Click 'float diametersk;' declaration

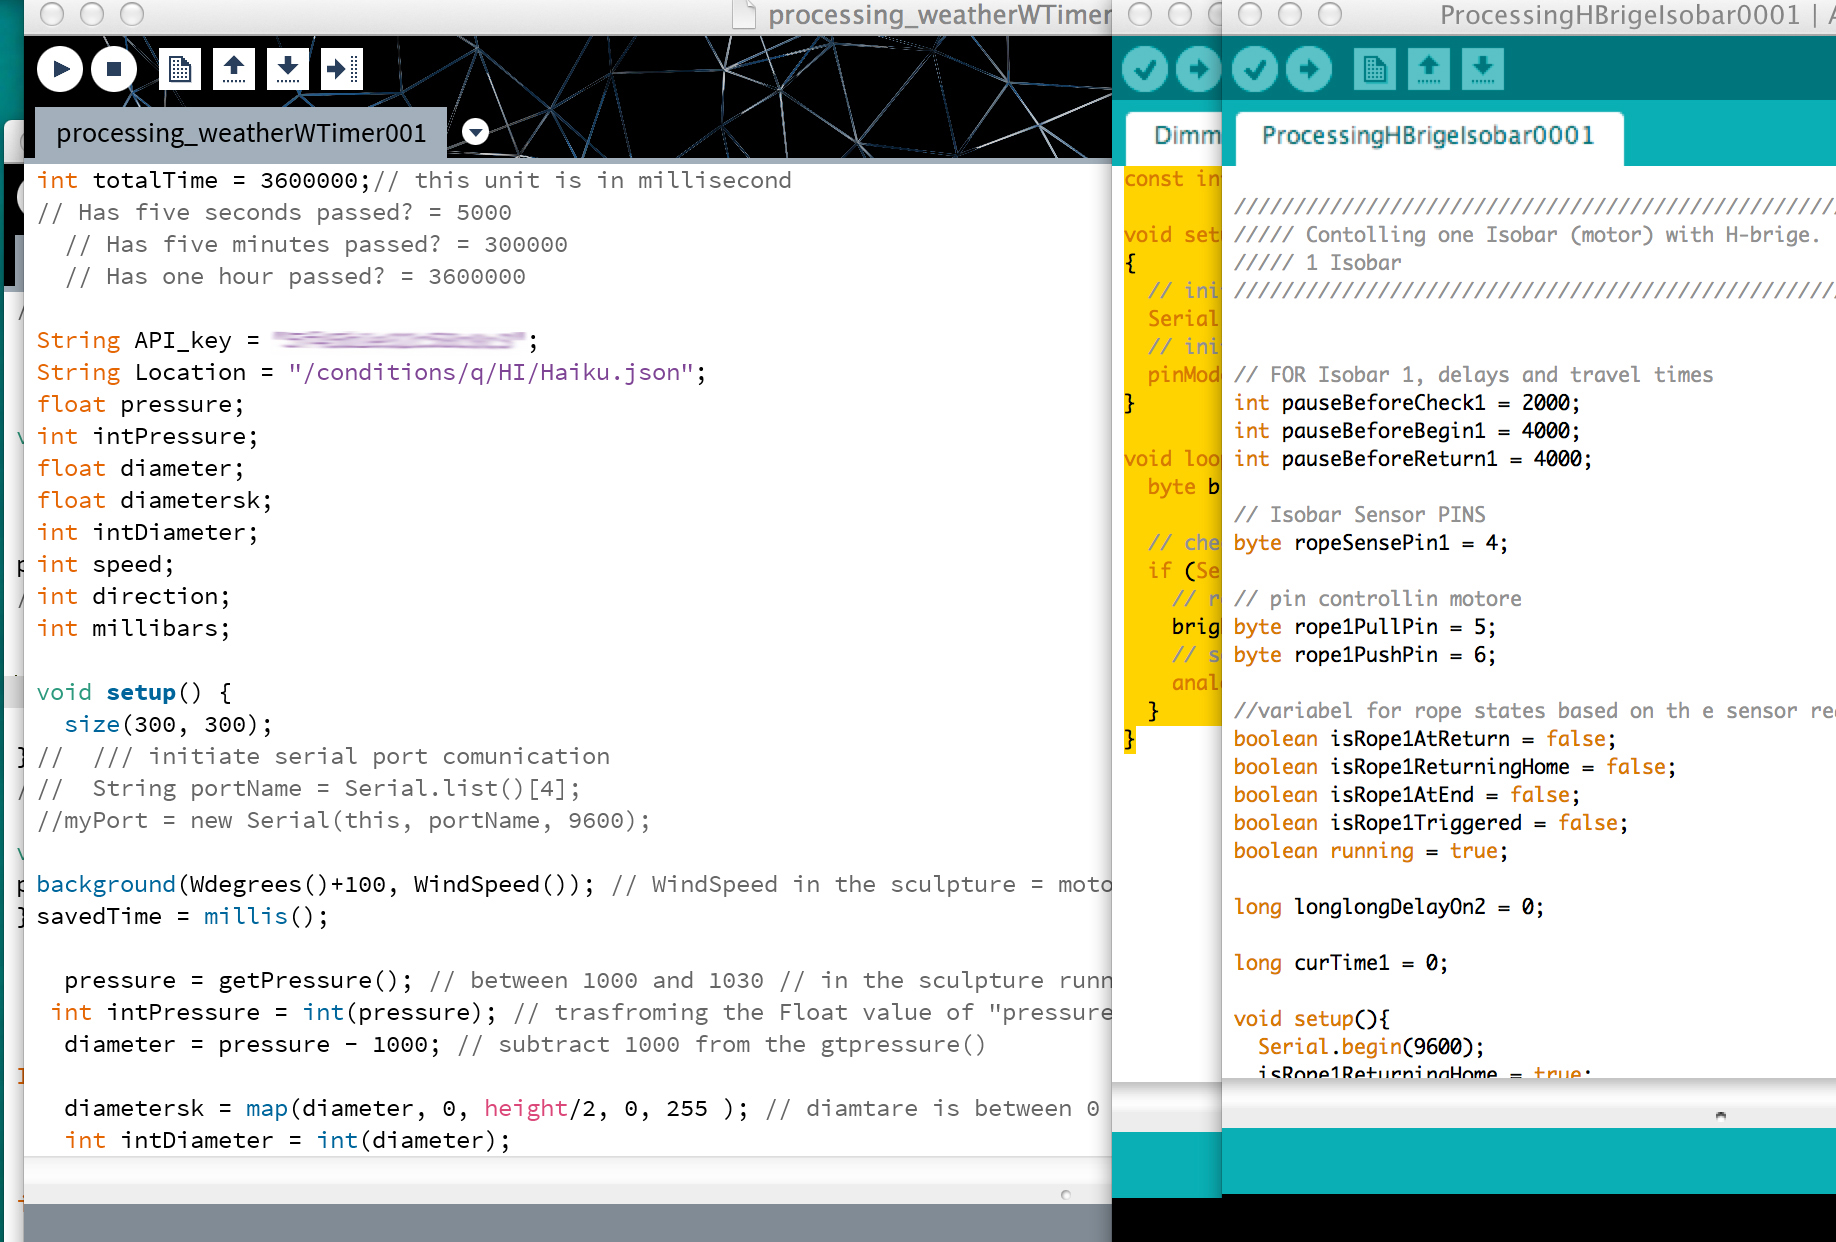154,500
